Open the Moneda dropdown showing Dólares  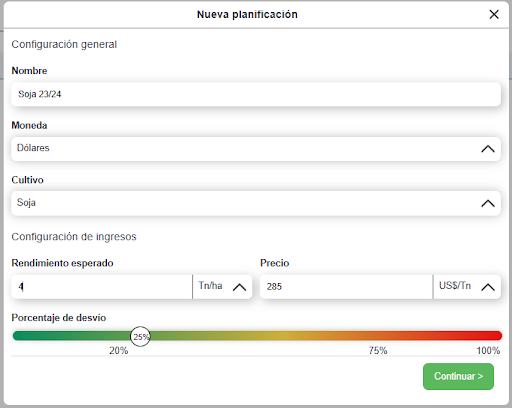(256, 149)
